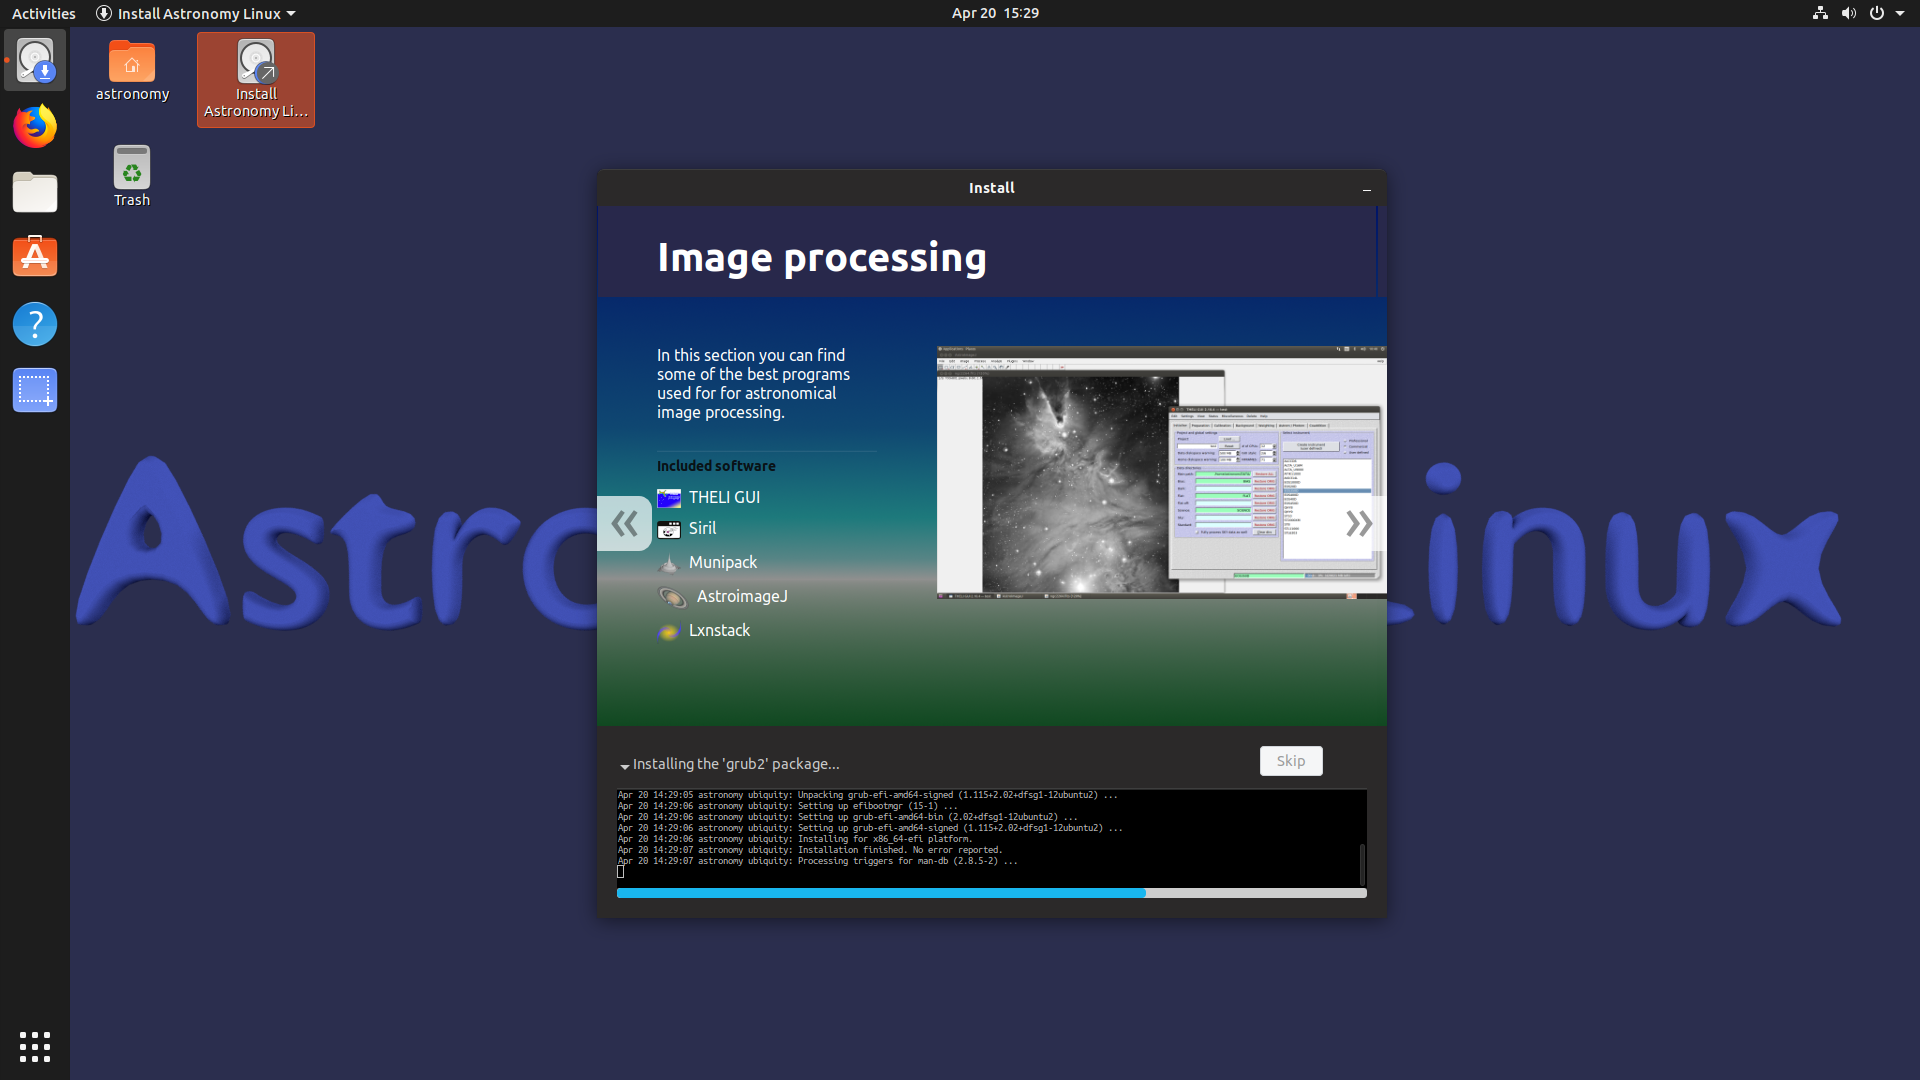Click the volume icon in the top bar
This screenshot has width=1920, height=1080.
click(x=1846, y=13)
